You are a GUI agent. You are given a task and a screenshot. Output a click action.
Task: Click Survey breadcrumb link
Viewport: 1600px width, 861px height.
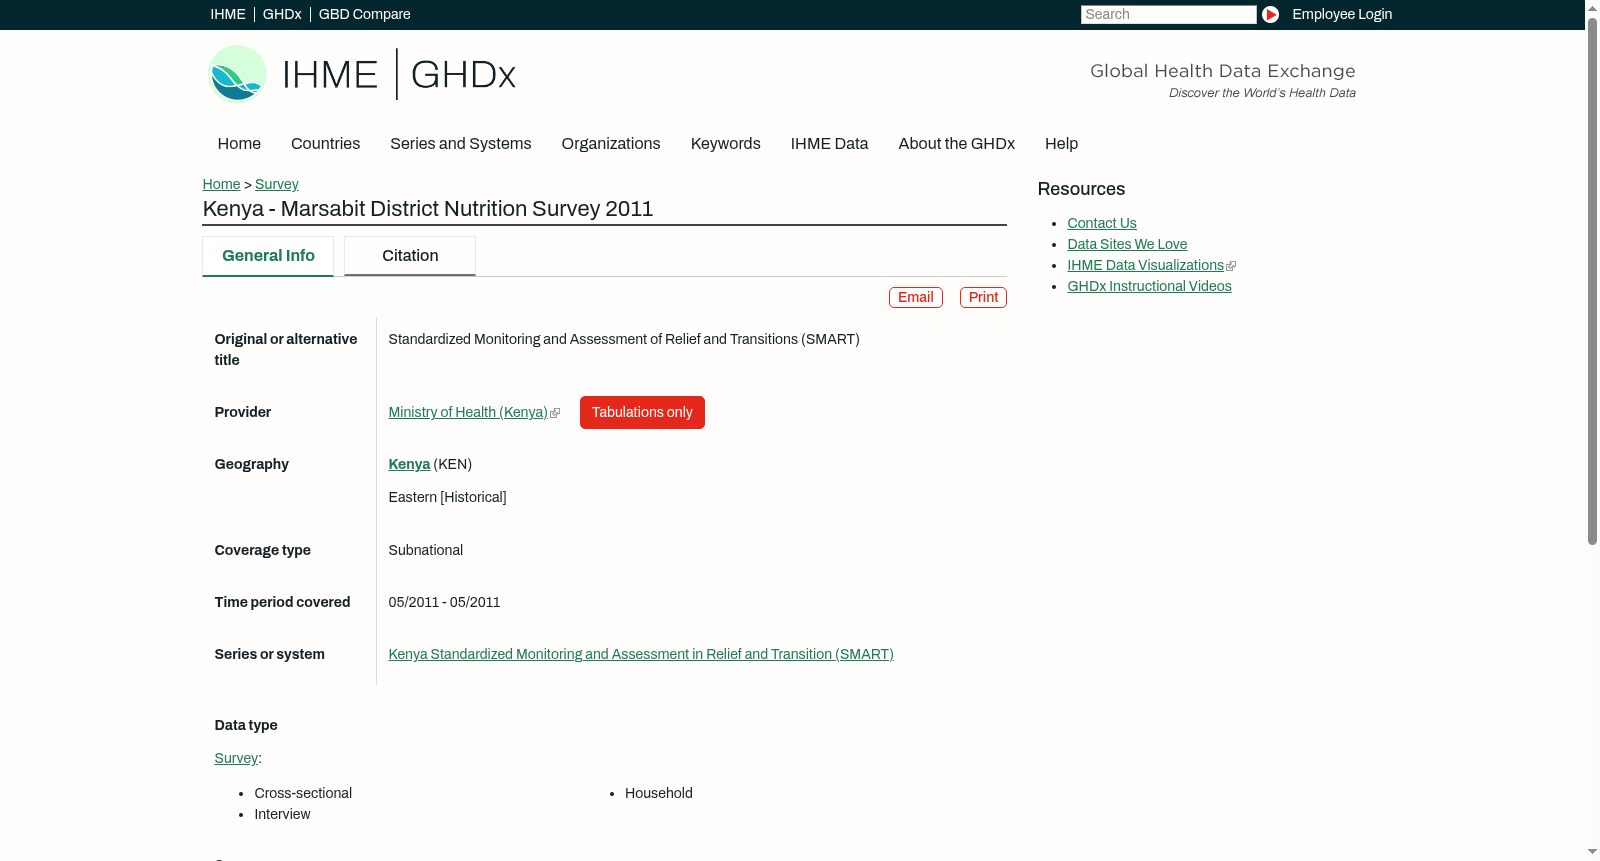pyautogui.click(x=277, y=184)
